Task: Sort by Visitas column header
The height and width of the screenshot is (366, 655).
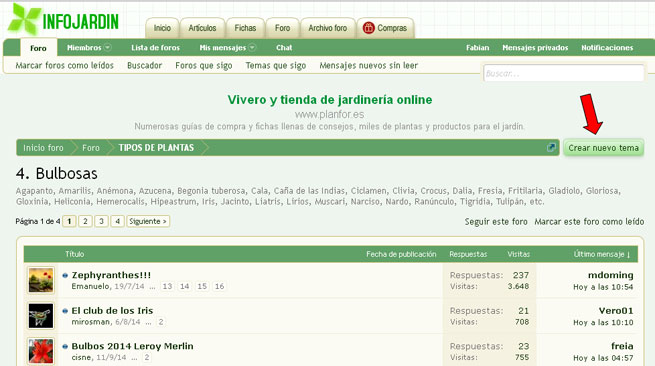Action: pos(518,254)
